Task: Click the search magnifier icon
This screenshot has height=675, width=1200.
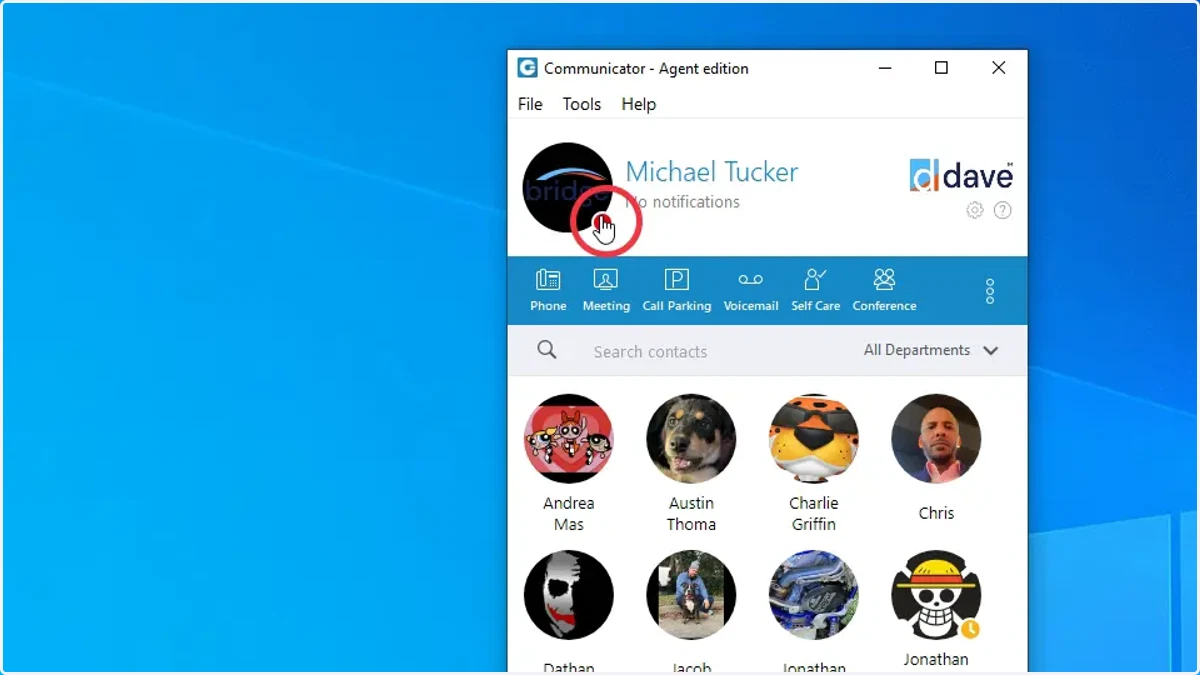Action: [547, 350]
